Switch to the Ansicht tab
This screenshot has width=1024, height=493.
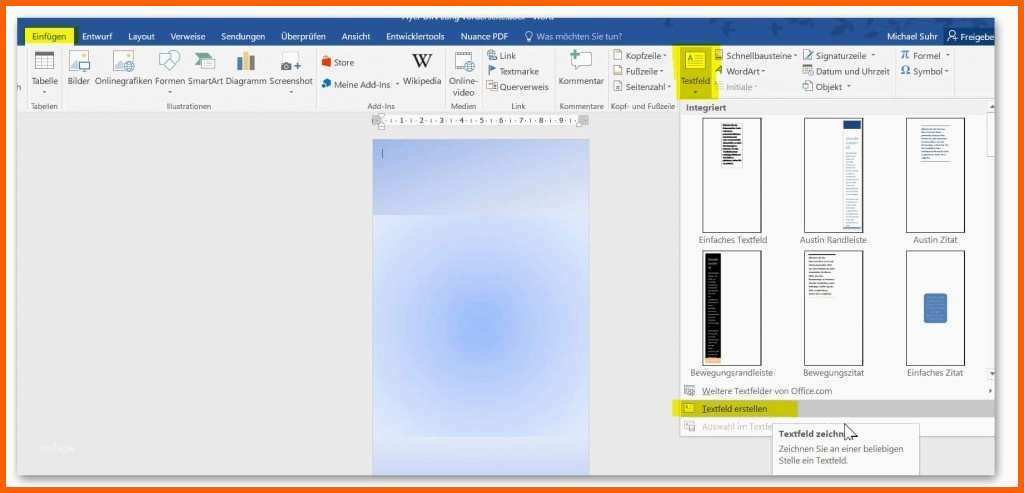tap(356, 37)
